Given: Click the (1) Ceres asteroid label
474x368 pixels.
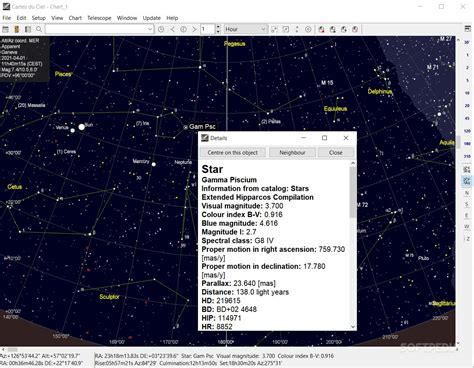Looking at the screenshot, I should [66, 152].
